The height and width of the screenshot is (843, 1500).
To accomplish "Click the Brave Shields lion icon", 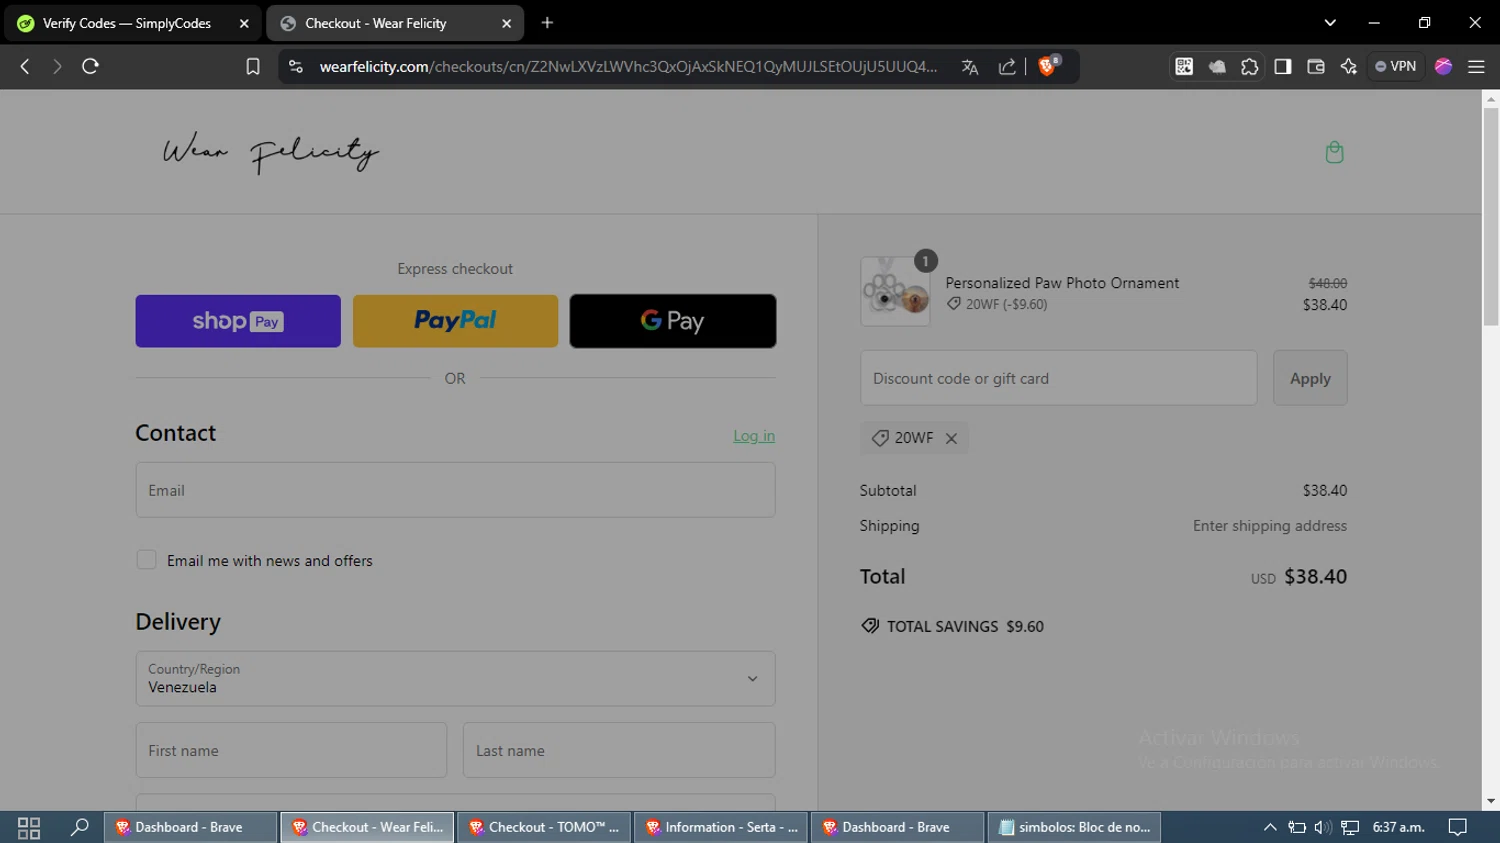I will (1048, 66).
